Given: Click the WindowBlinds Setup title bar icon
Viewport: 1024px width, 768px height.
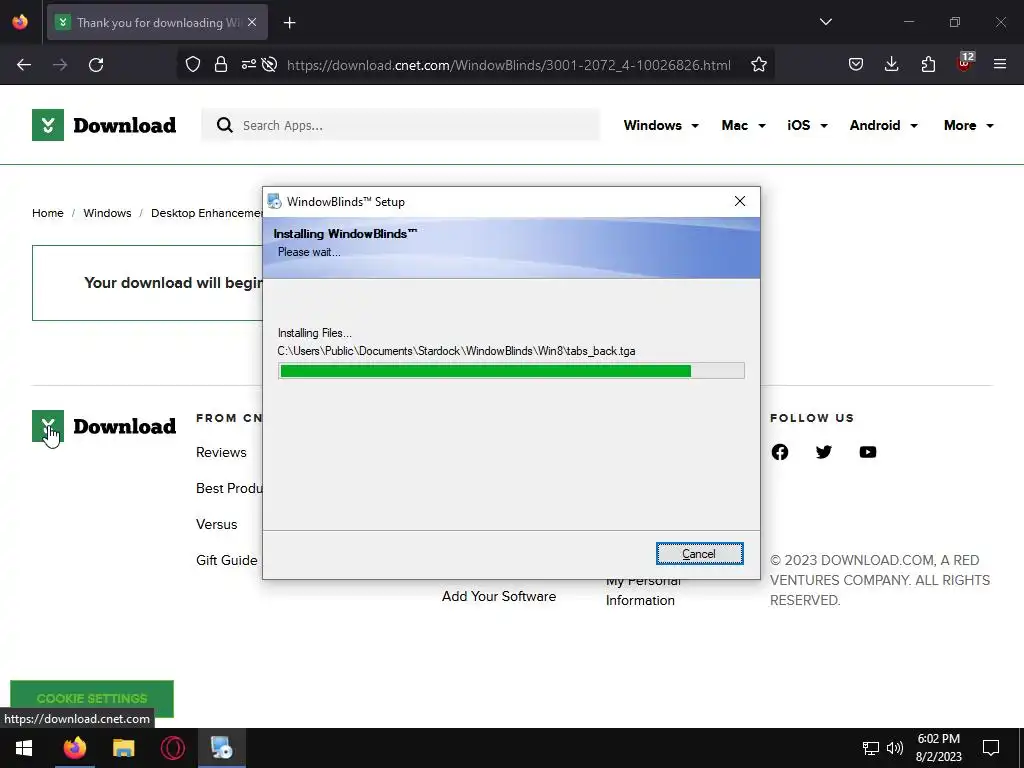Looking at the screenshot, I should point(275,201).
